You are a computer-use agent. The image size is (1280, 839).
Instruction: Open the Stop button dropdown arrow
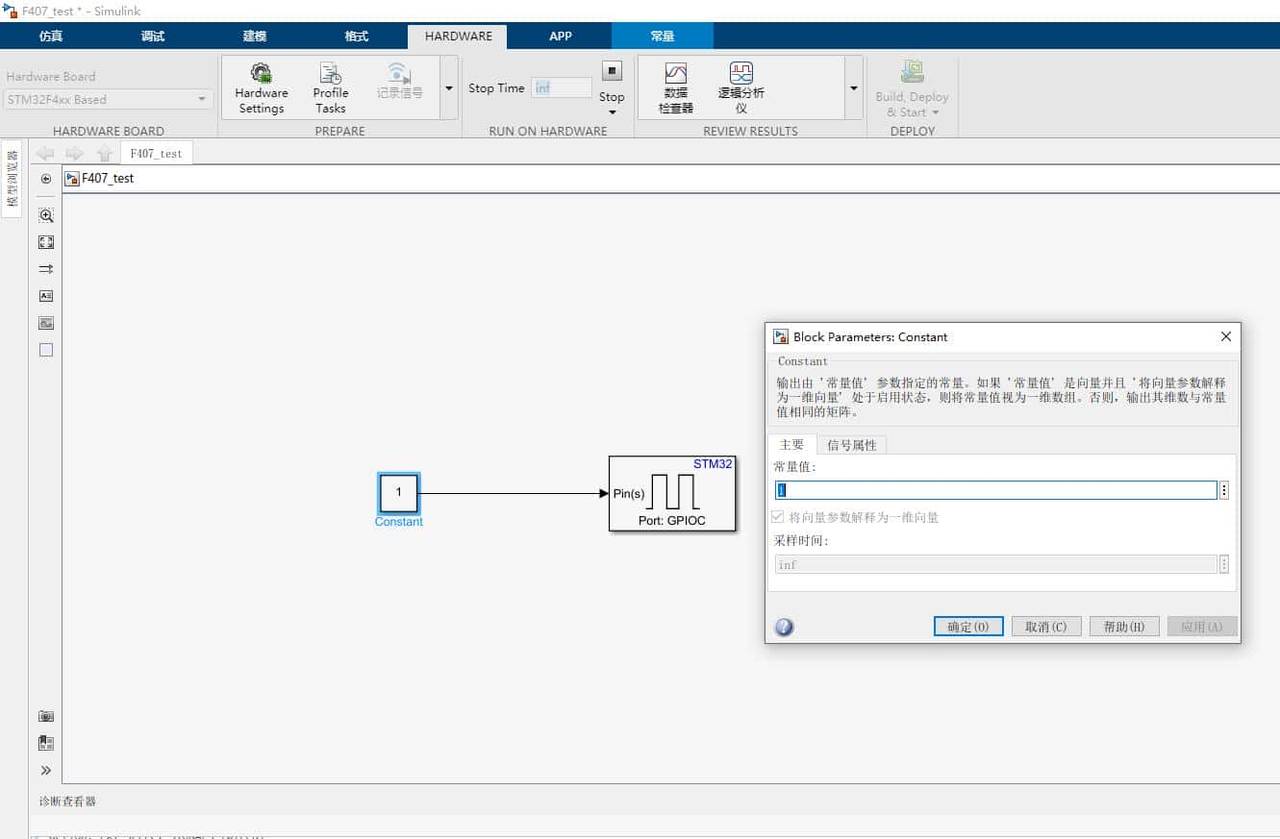click(611, 110)
